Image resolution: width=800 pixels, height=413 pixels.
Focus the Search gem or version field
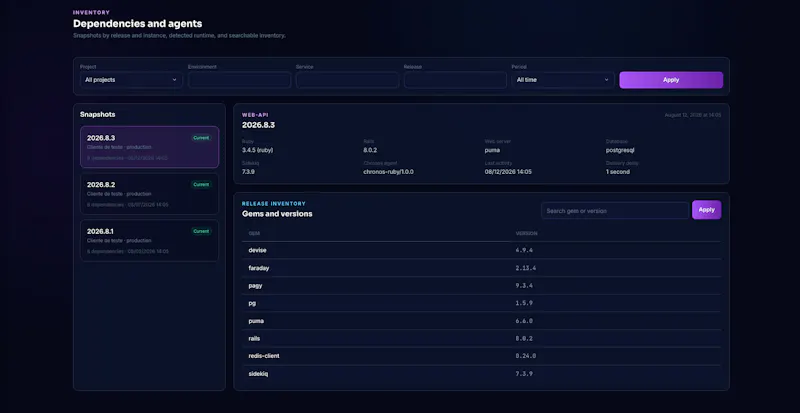[615, 210]
